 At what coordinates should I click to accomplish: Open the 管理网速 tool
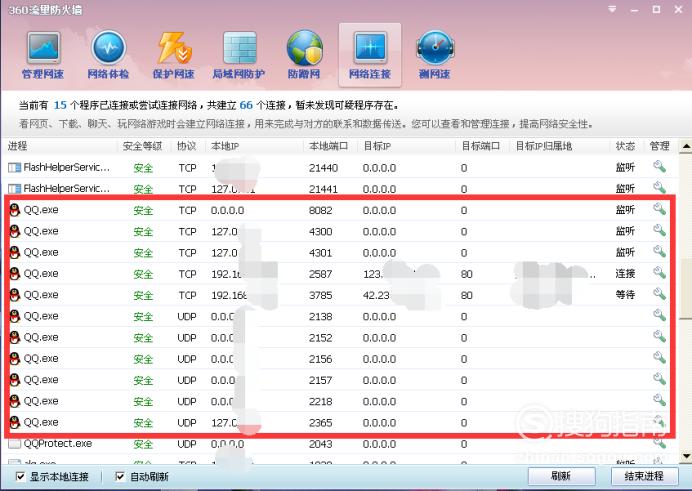[x=43, y=55]
